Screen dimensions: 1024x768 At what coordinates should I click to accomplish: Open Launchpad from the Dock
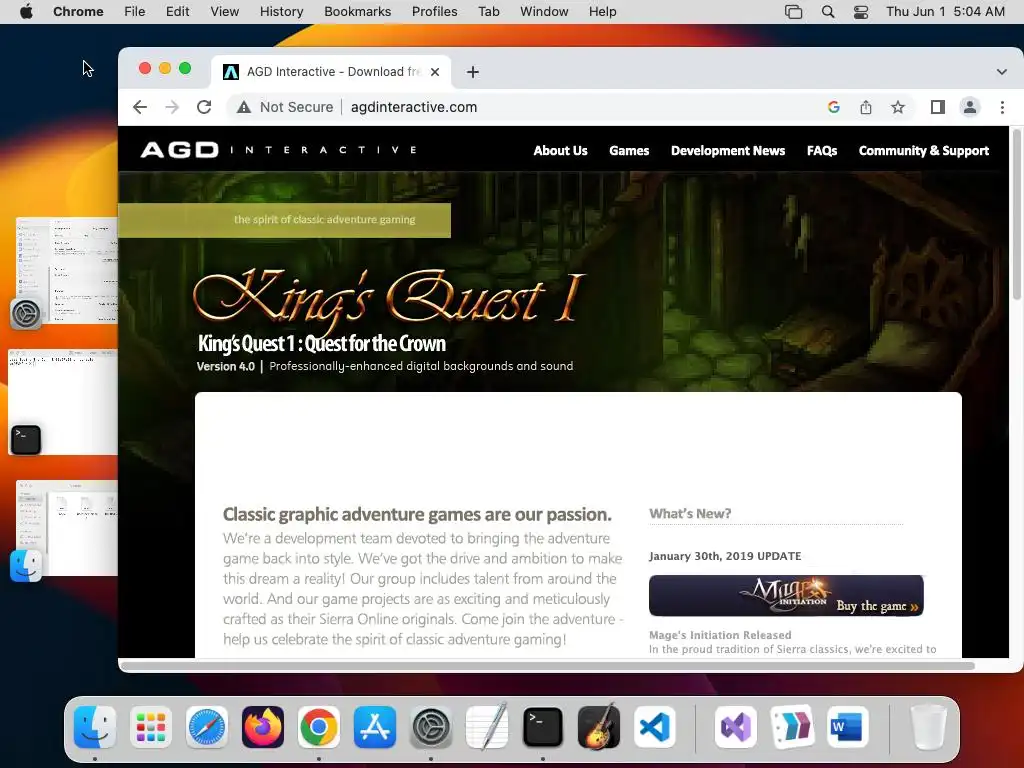pyautogui.click(x=151, y=727)
